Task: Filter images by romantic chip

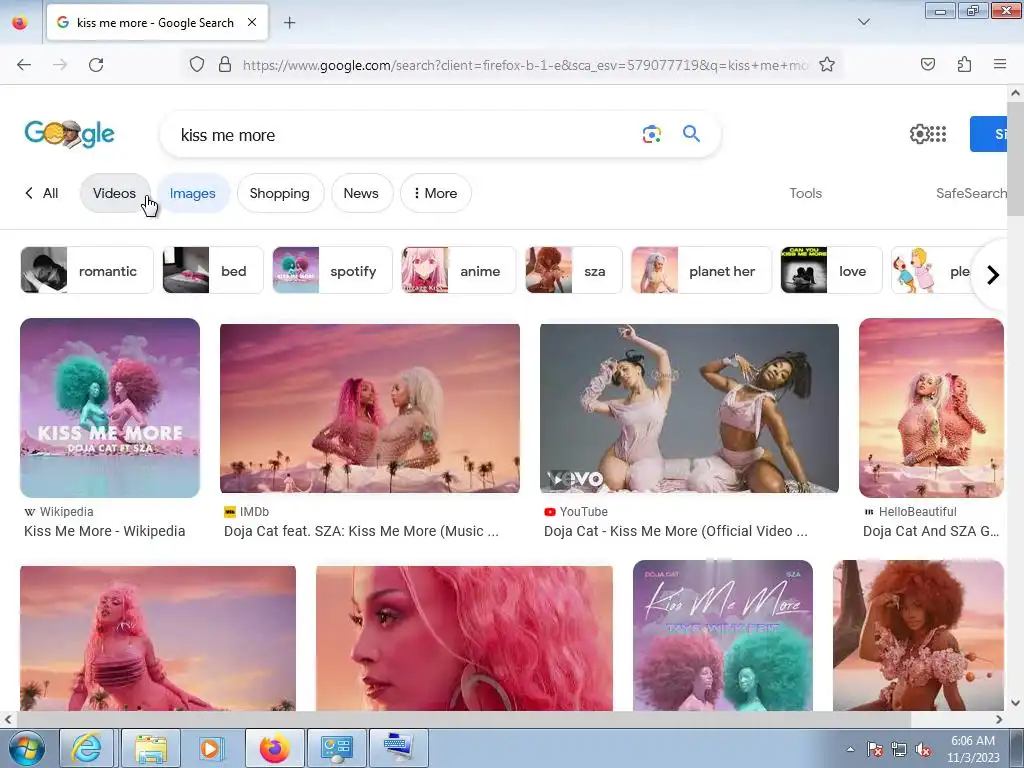Action: [87, 270]
